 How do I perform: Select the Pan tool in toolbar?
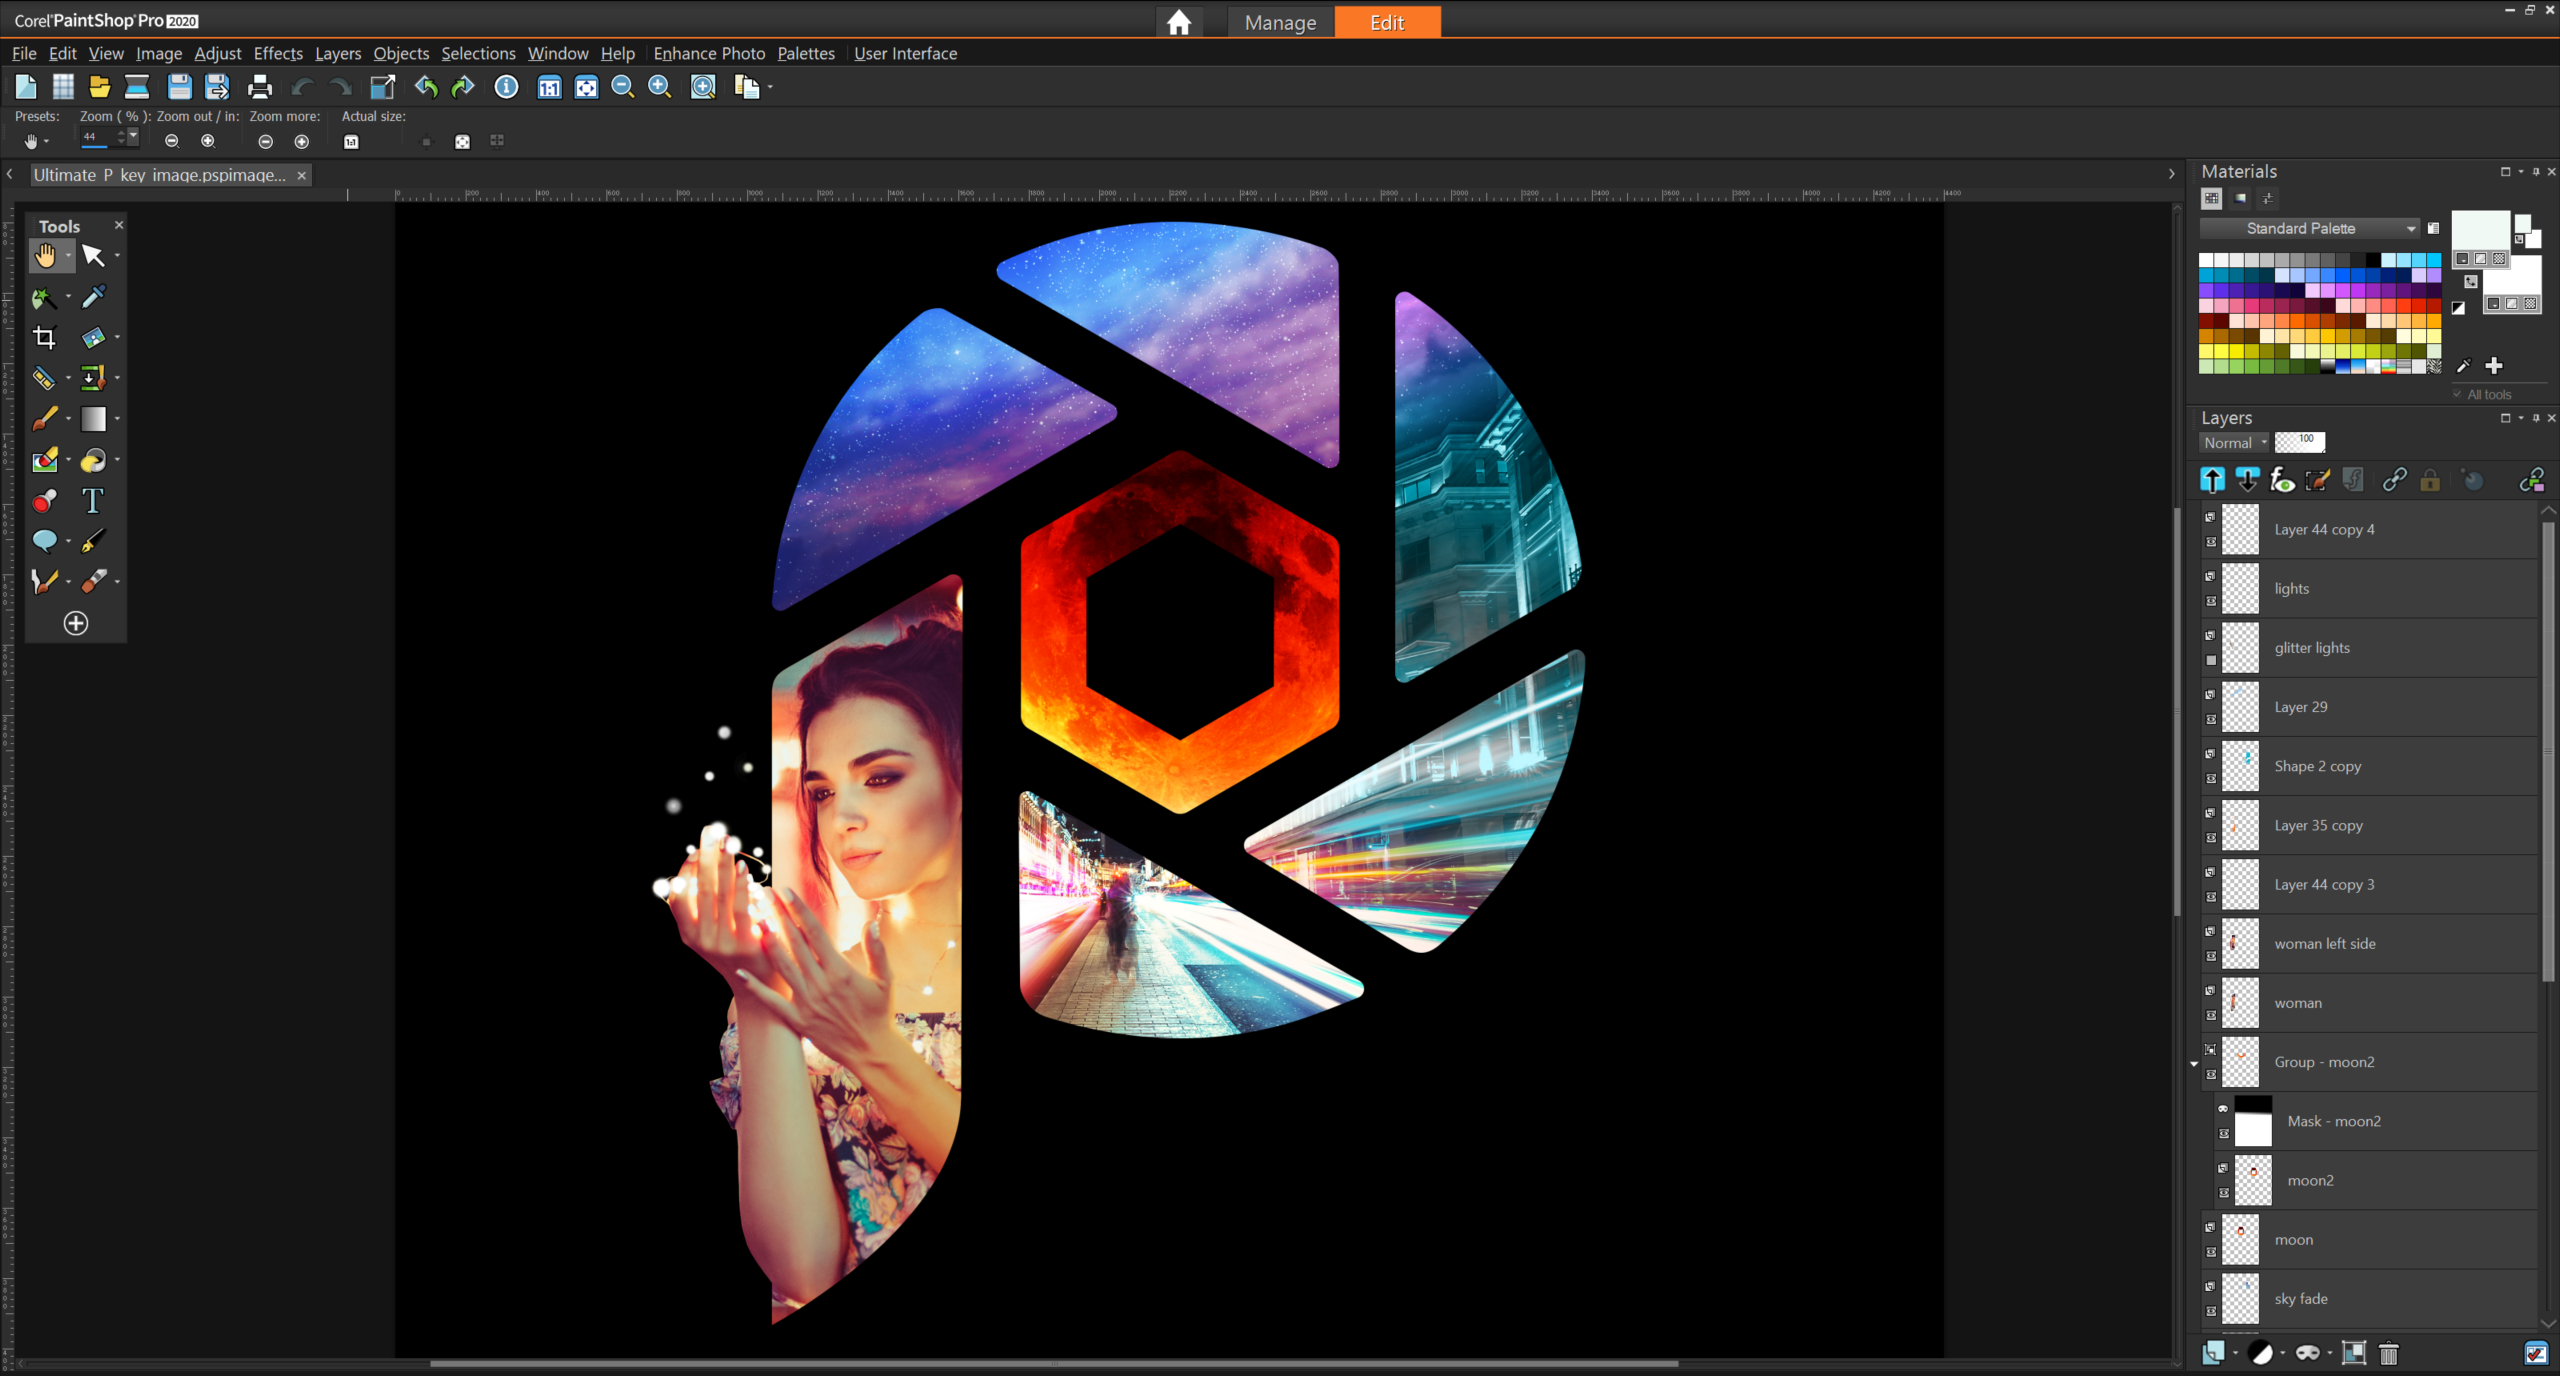pyautogui.click(x=44, y=254)
